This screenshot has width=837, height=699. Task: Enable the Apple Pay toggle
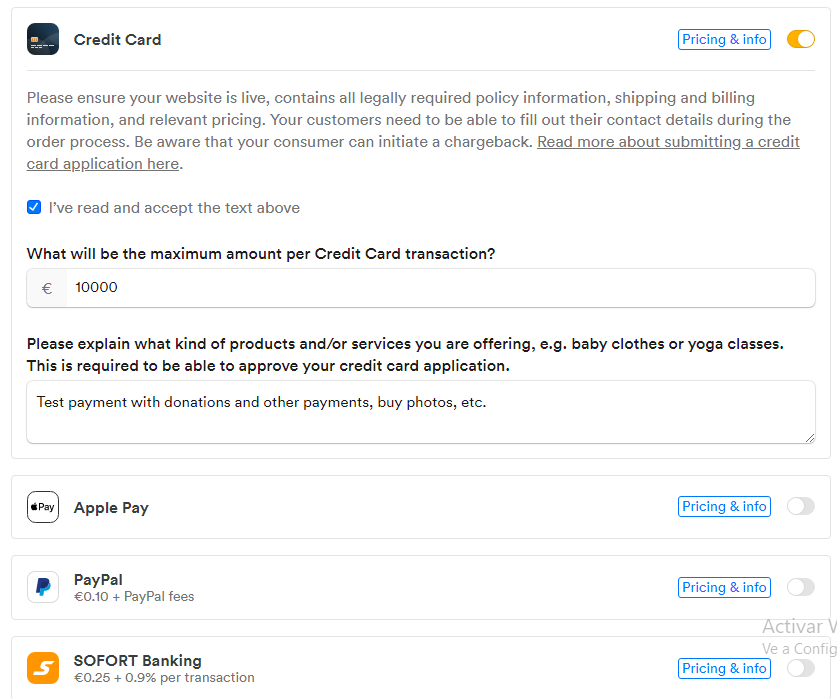point(801,507)
